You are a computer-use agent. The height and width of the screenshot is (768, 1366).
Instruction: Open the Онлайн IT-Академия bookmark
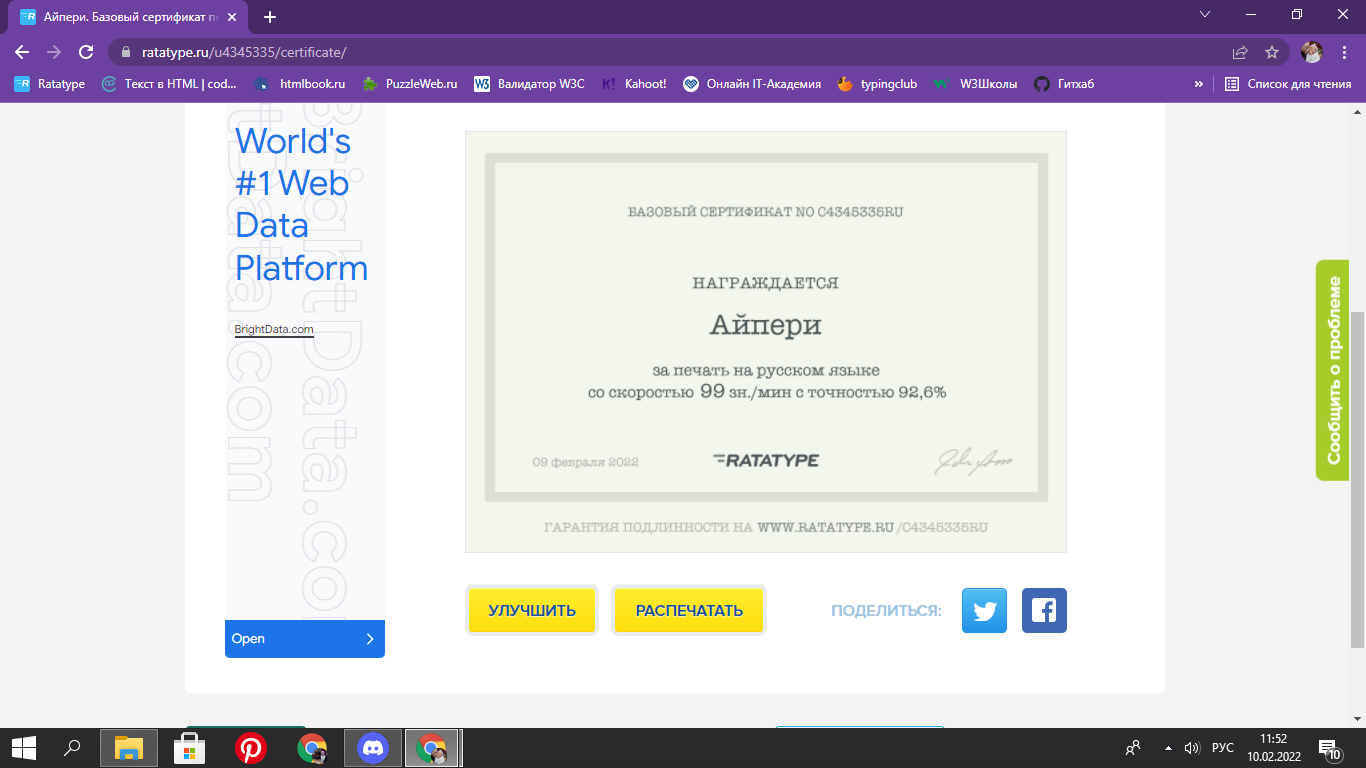pyautogui.click(x=752, y=84)
